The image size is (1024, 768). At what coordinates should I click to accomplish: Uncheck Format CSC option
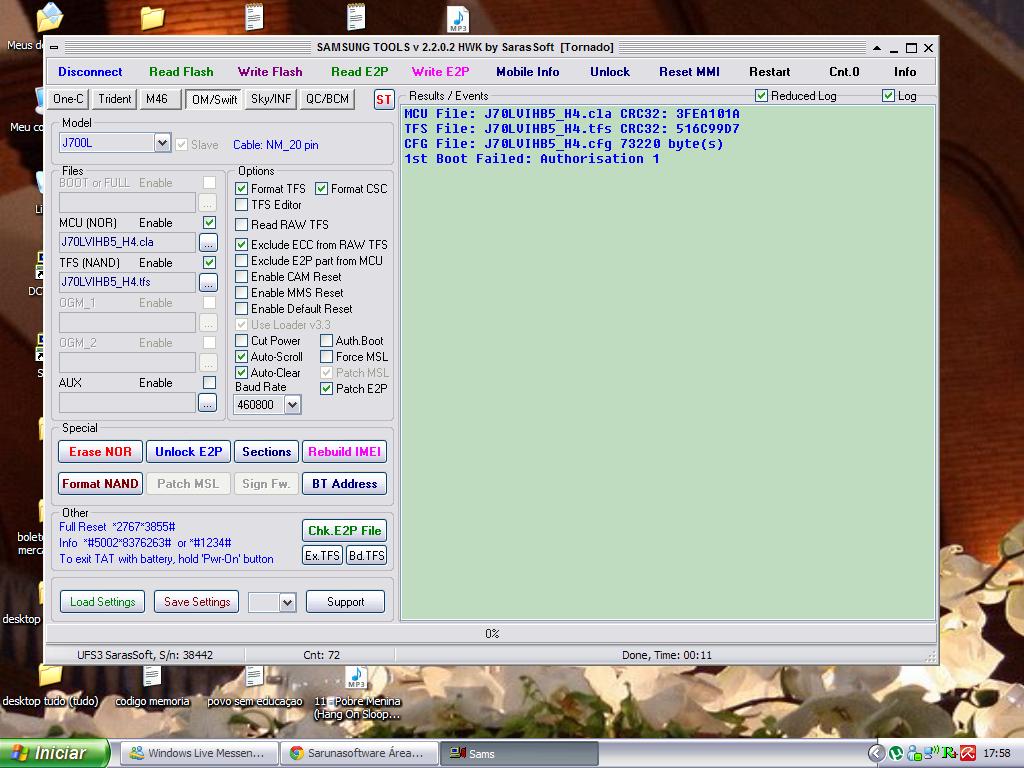tap(321, 189)
